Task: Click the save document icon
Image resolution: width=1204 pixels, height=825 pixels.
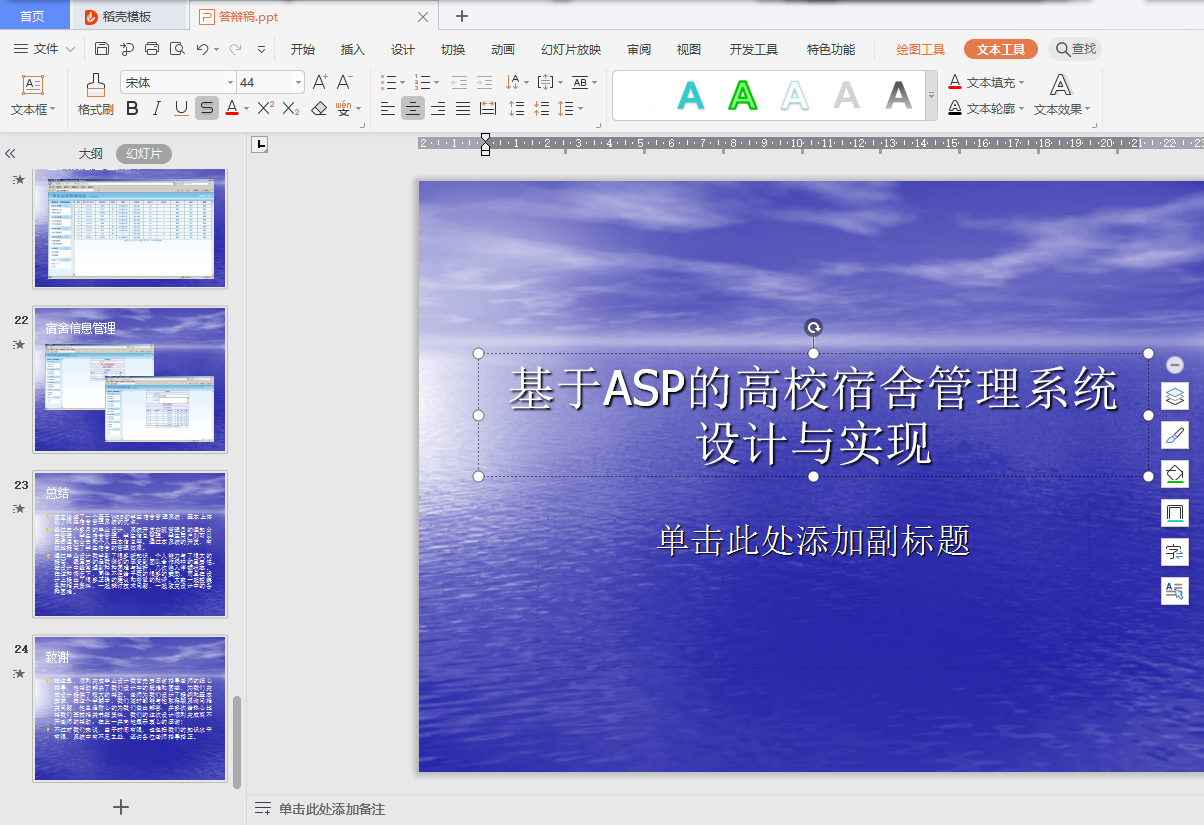Action: [x=102, y=49]
